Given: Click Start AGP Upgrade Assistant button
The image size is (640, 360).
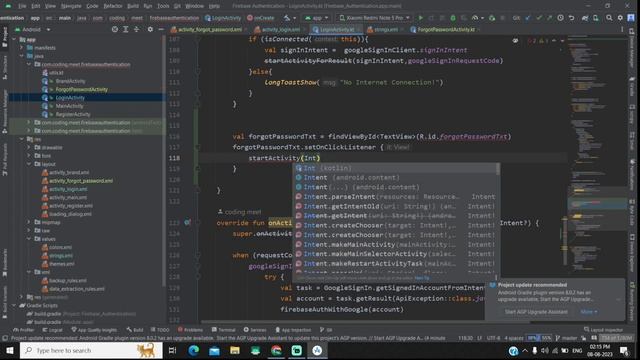Looking at the screenshot, I should click(x=536, y=312).
